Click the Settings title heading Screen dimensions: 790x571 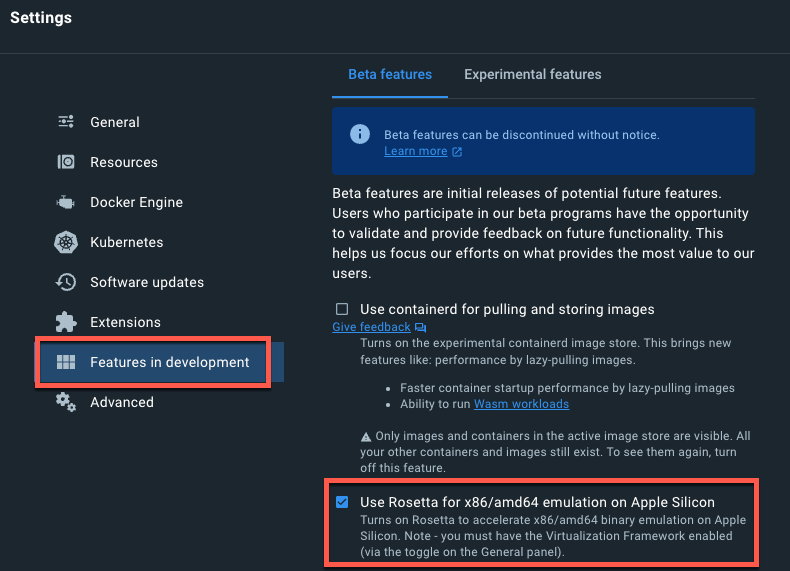41,18
